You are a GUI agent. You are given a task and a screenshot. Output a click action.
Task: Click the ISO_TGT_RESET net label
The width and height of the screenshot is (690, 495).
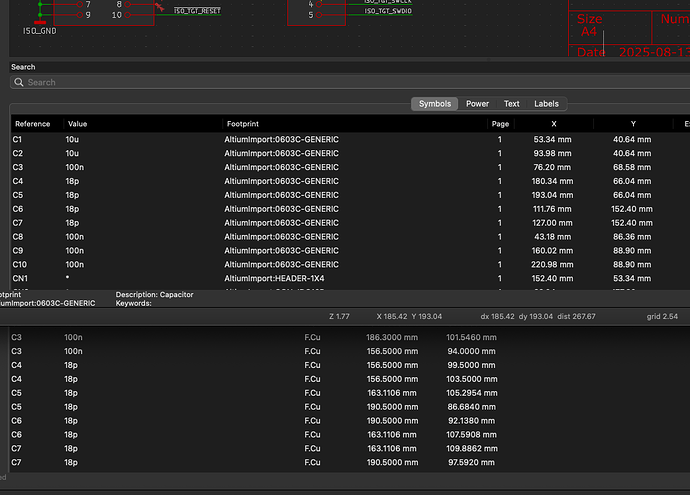point(197,11)
